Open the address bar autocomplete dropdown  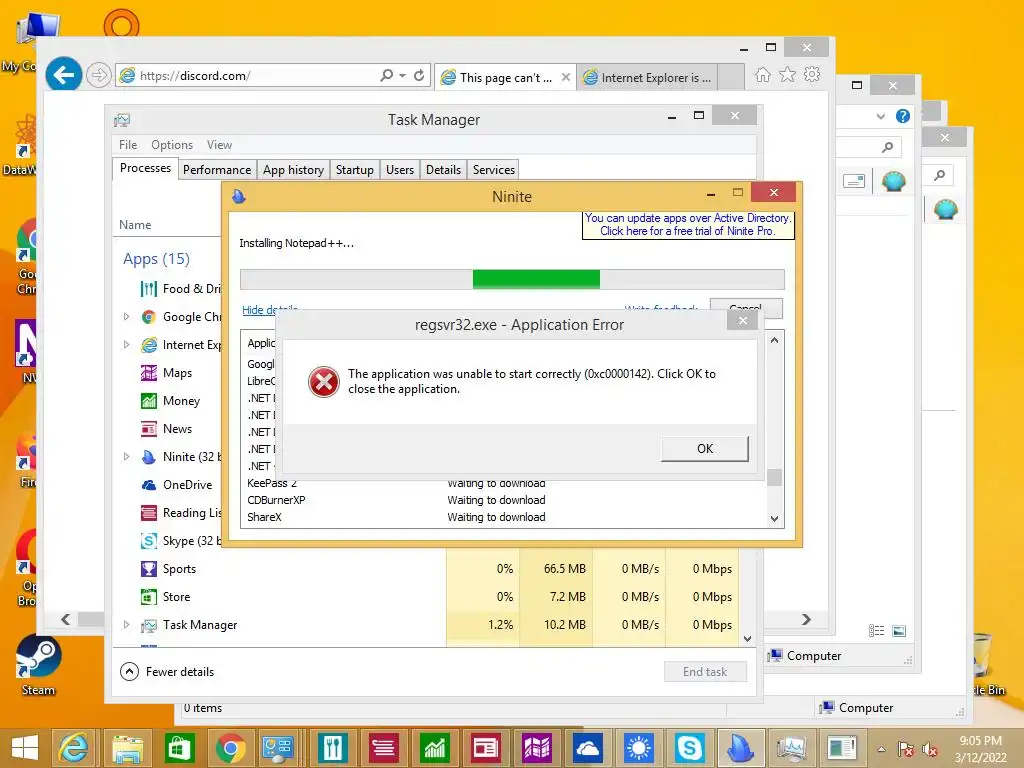[x=402, y=76]
